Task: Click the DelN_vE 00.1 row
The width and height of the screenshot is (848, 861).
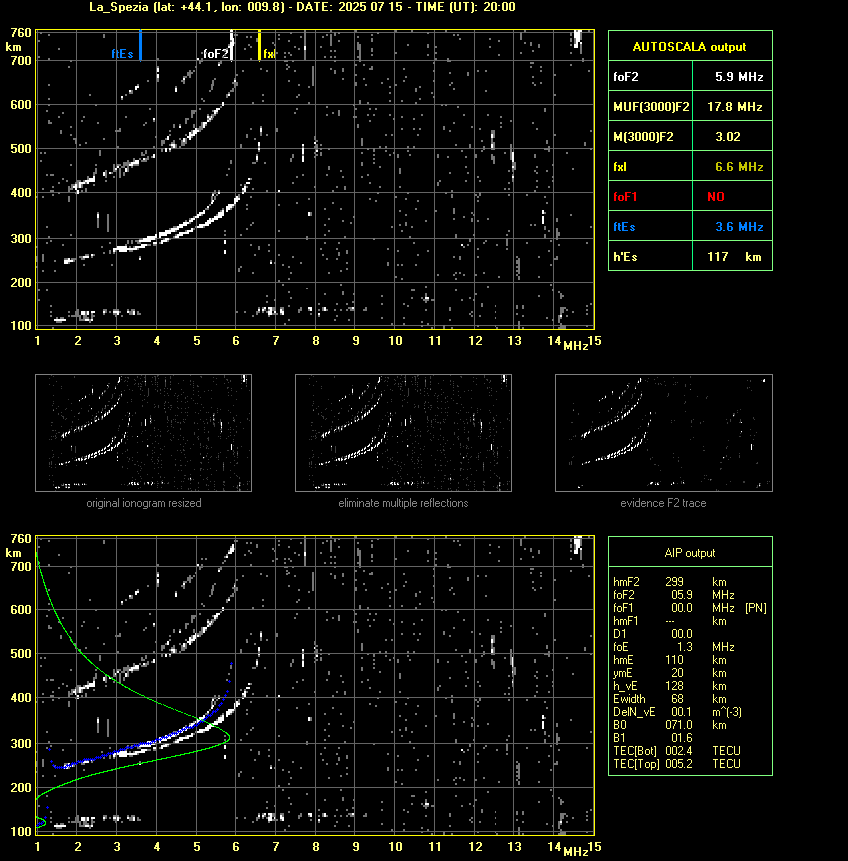Action: click(678, 712)
